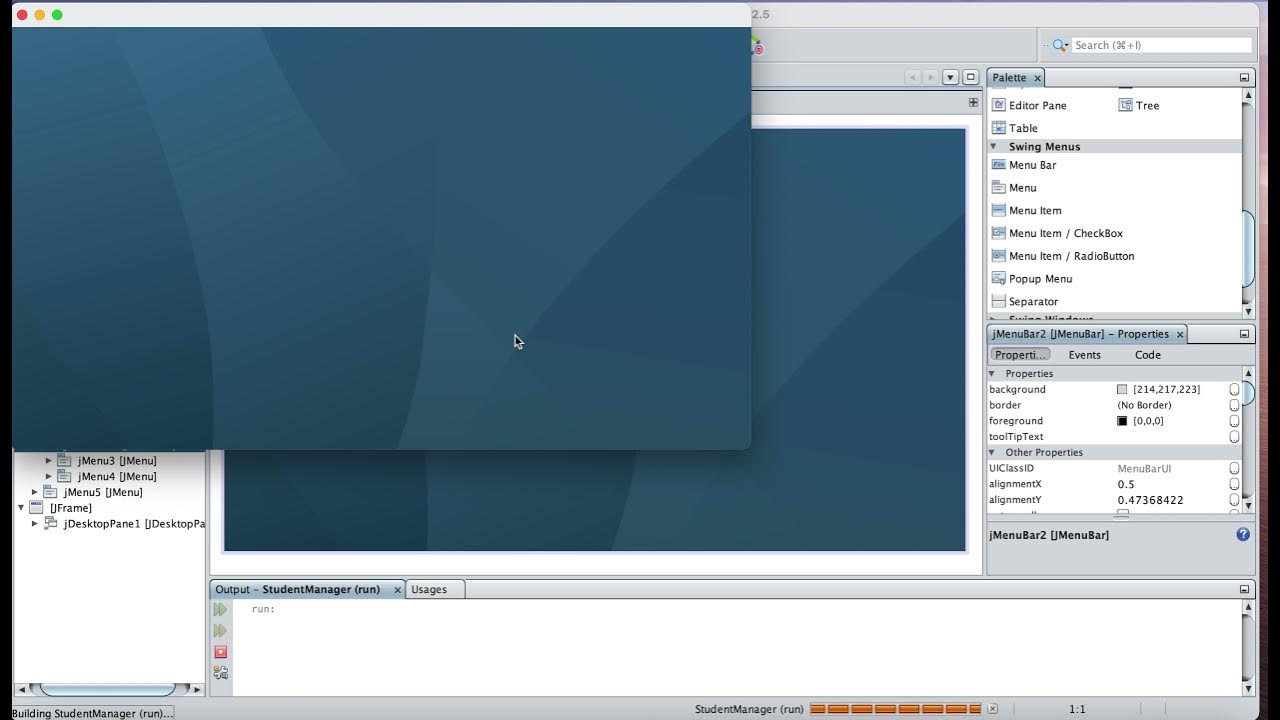Open editor for alignmentY property

[1234, 500]
